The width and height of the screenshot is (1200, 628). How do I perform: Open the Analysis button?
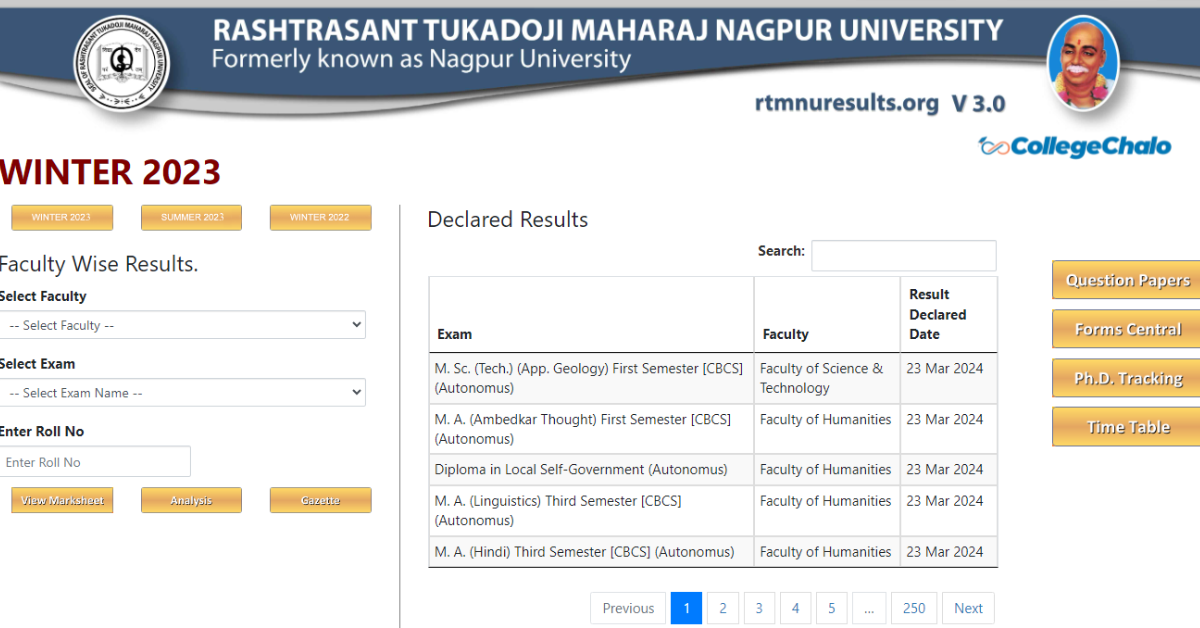tap(191, 500)
